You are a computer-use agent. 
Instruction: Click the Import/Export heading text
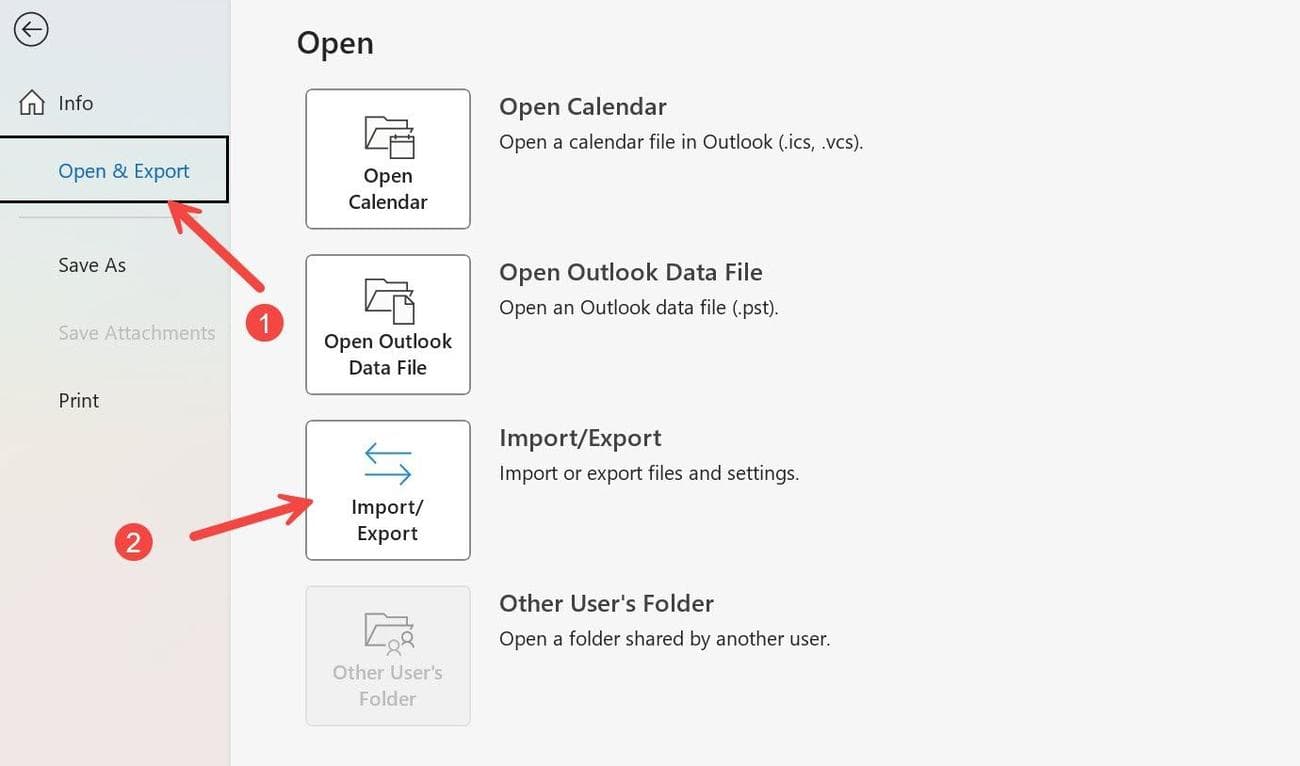click(x=580, y=438)
